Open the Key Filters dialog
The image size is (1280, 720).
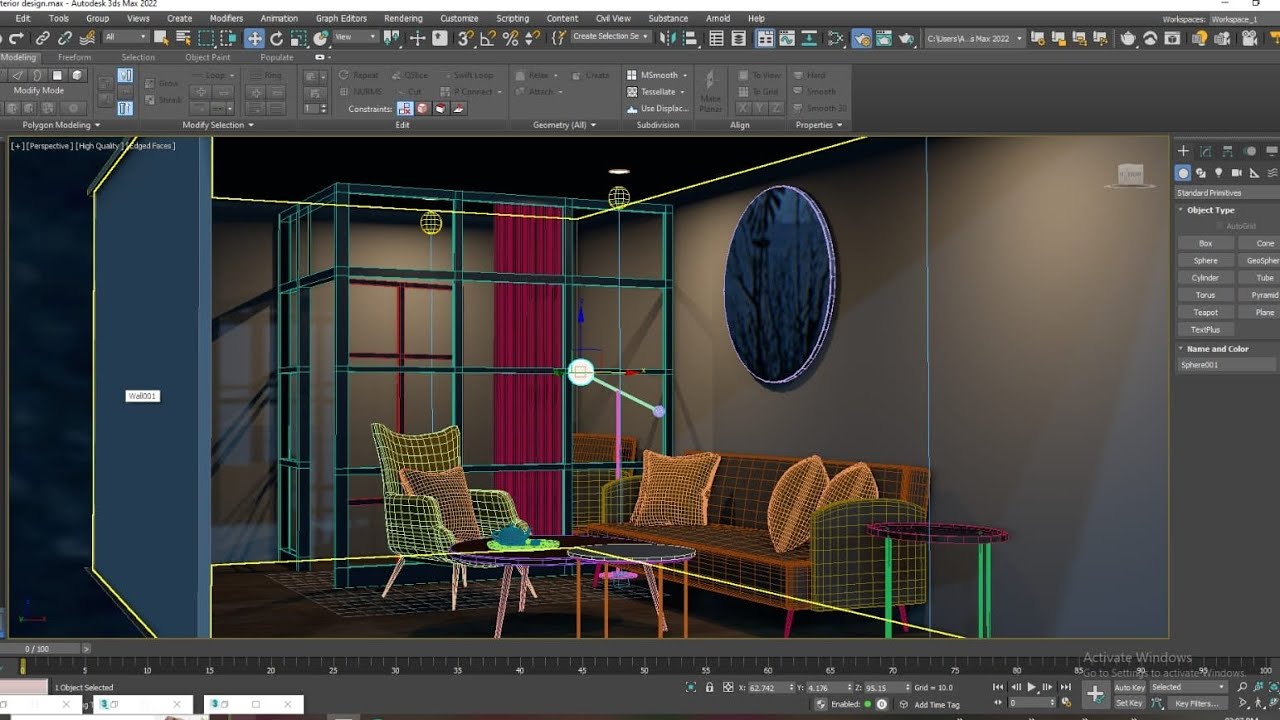[1196, 703]
